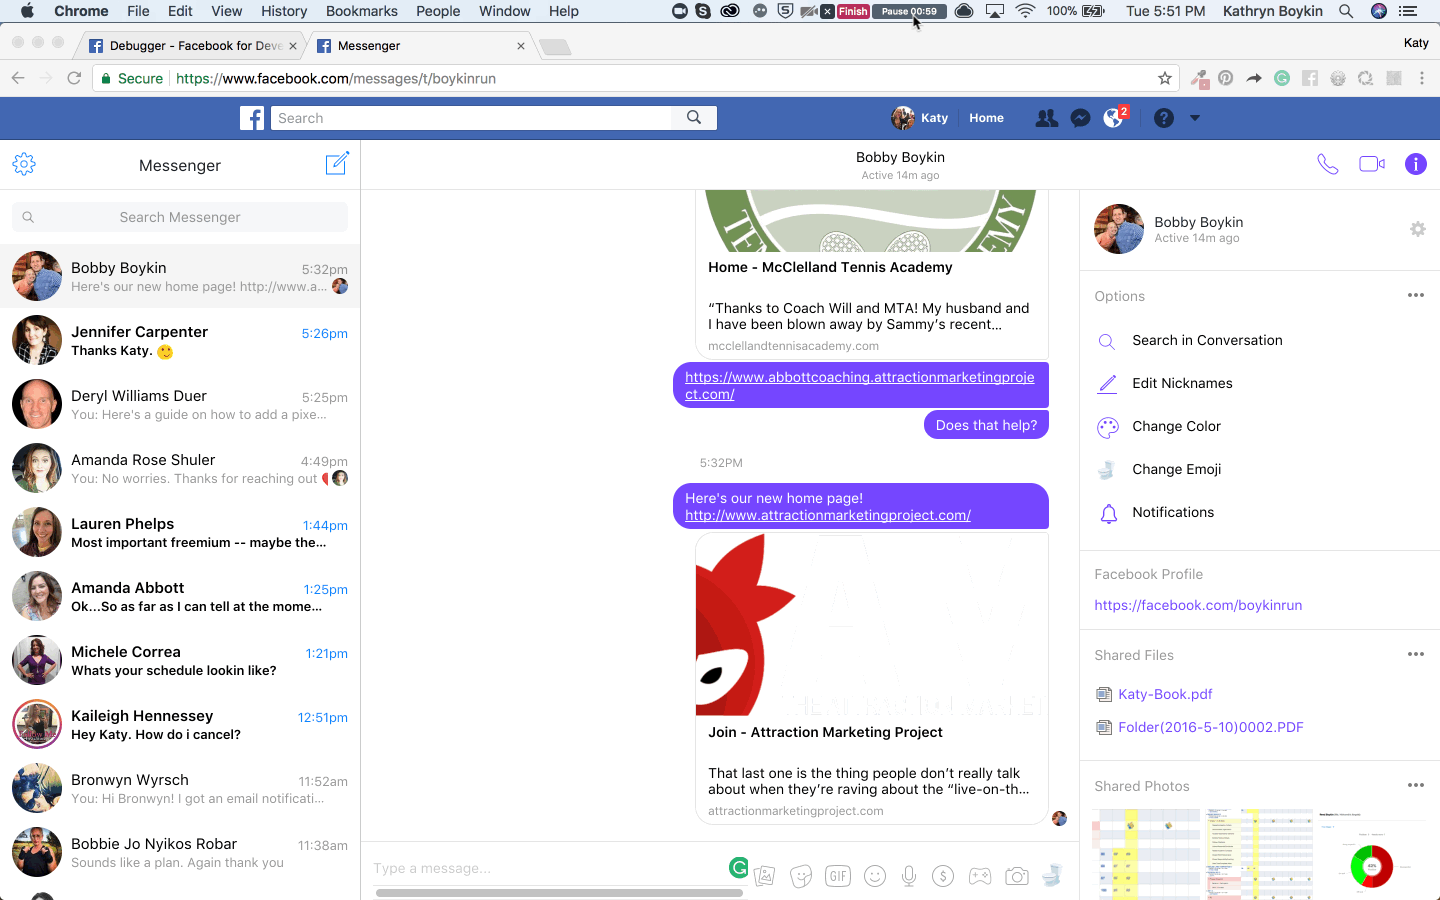The height and width of the screenshot is (900, 1440).
Task: Open the Katy-Book.pdf shared file
Action: [1165, 694]
